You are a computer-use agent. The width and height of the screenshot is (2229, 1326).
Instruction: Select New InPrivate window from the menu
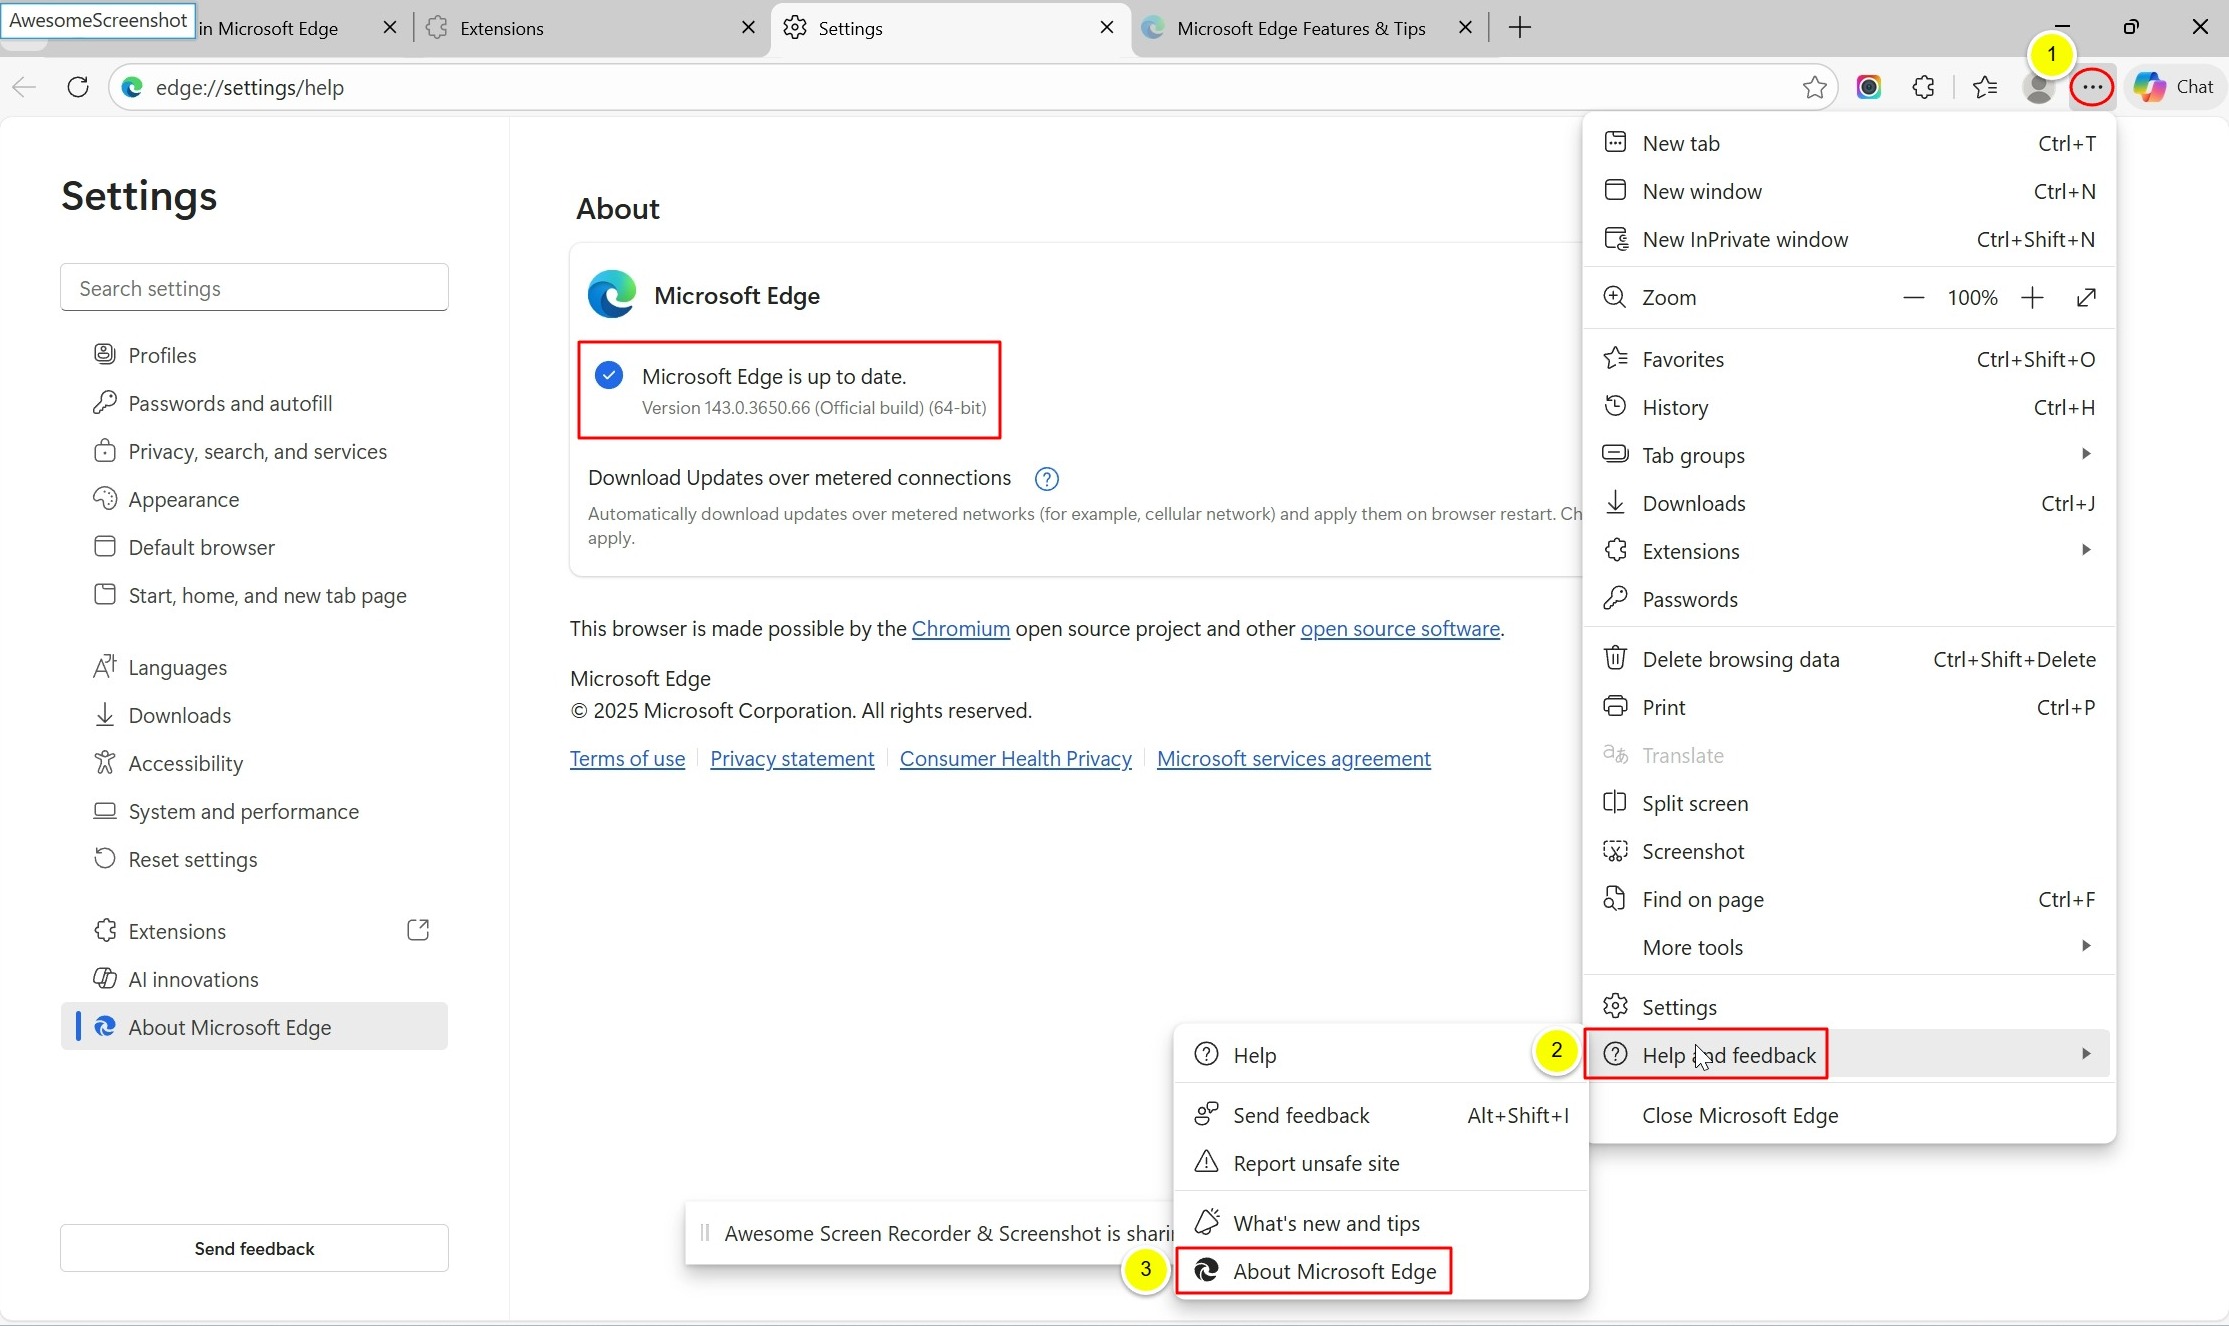(1746, 239)
